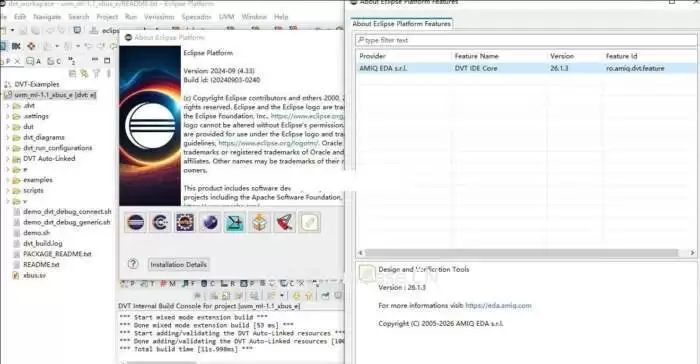This screenshot has width=700, height=364.
Task: Open the Help menu
Action: pos(281,17)
